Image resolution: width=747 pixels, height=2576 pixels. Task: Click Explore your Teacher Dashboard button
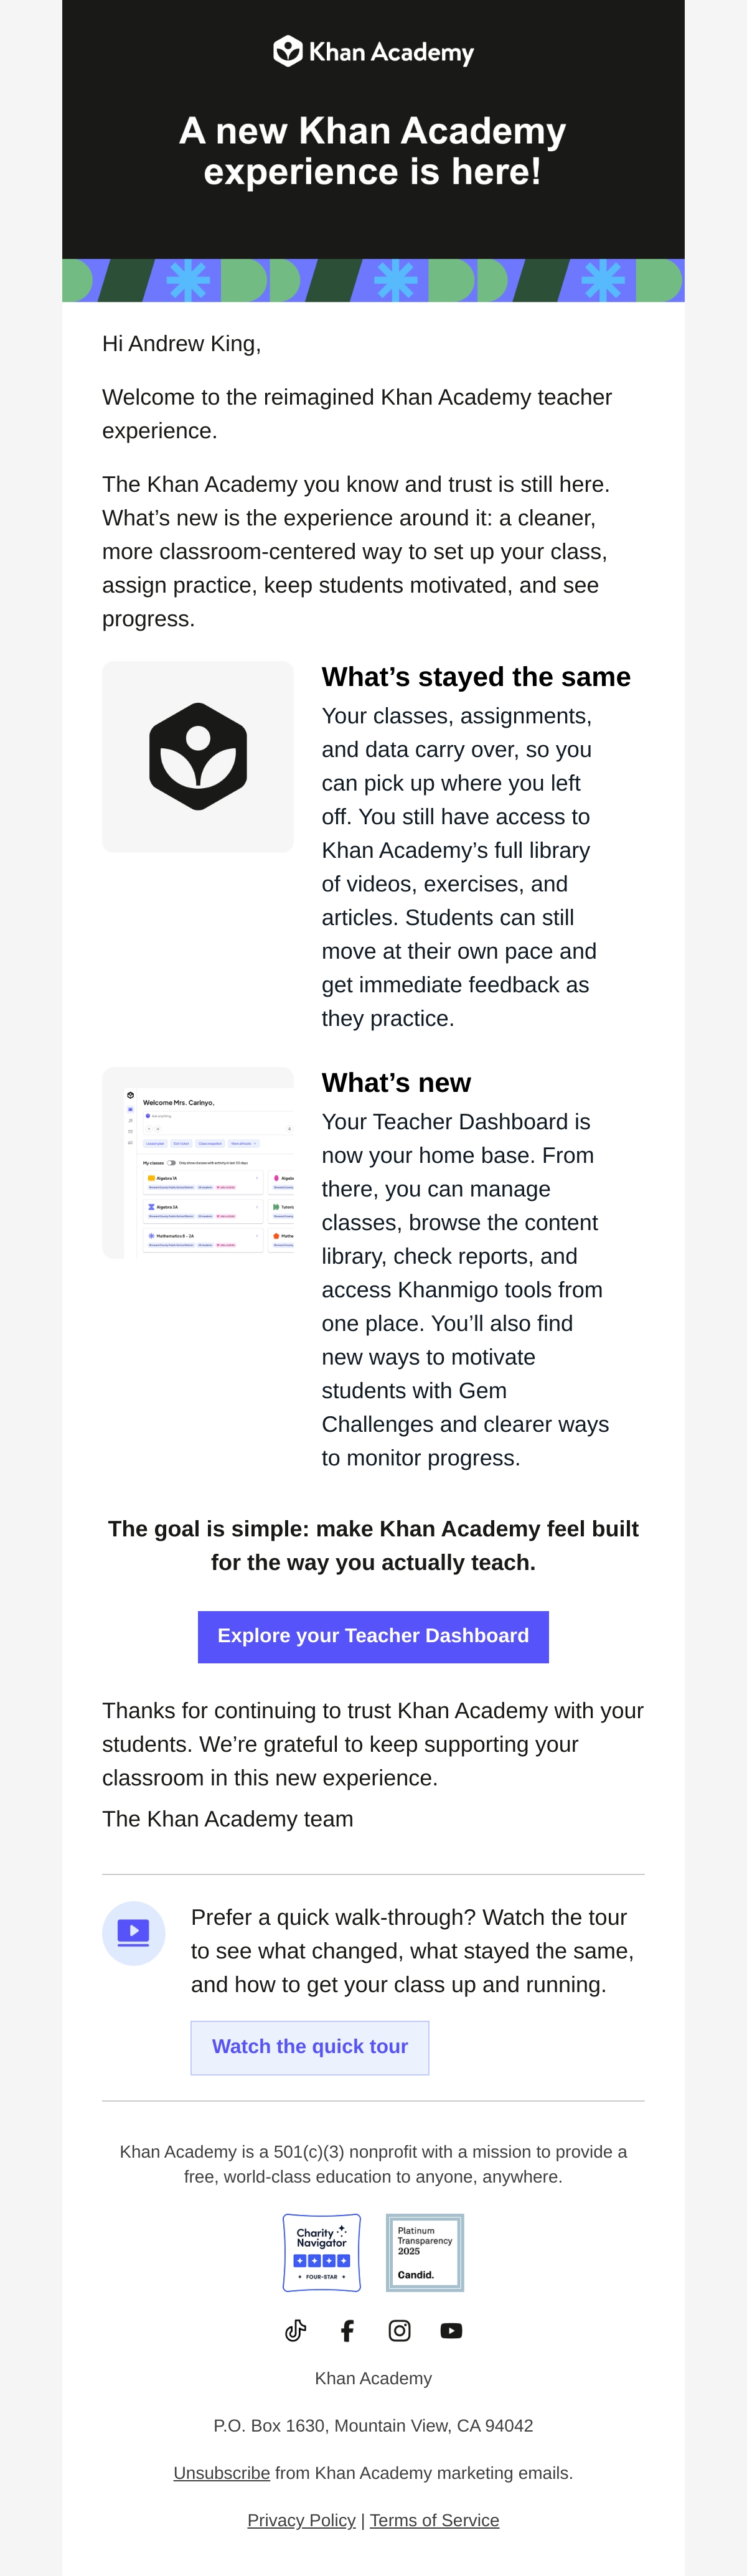point(373,1637)
